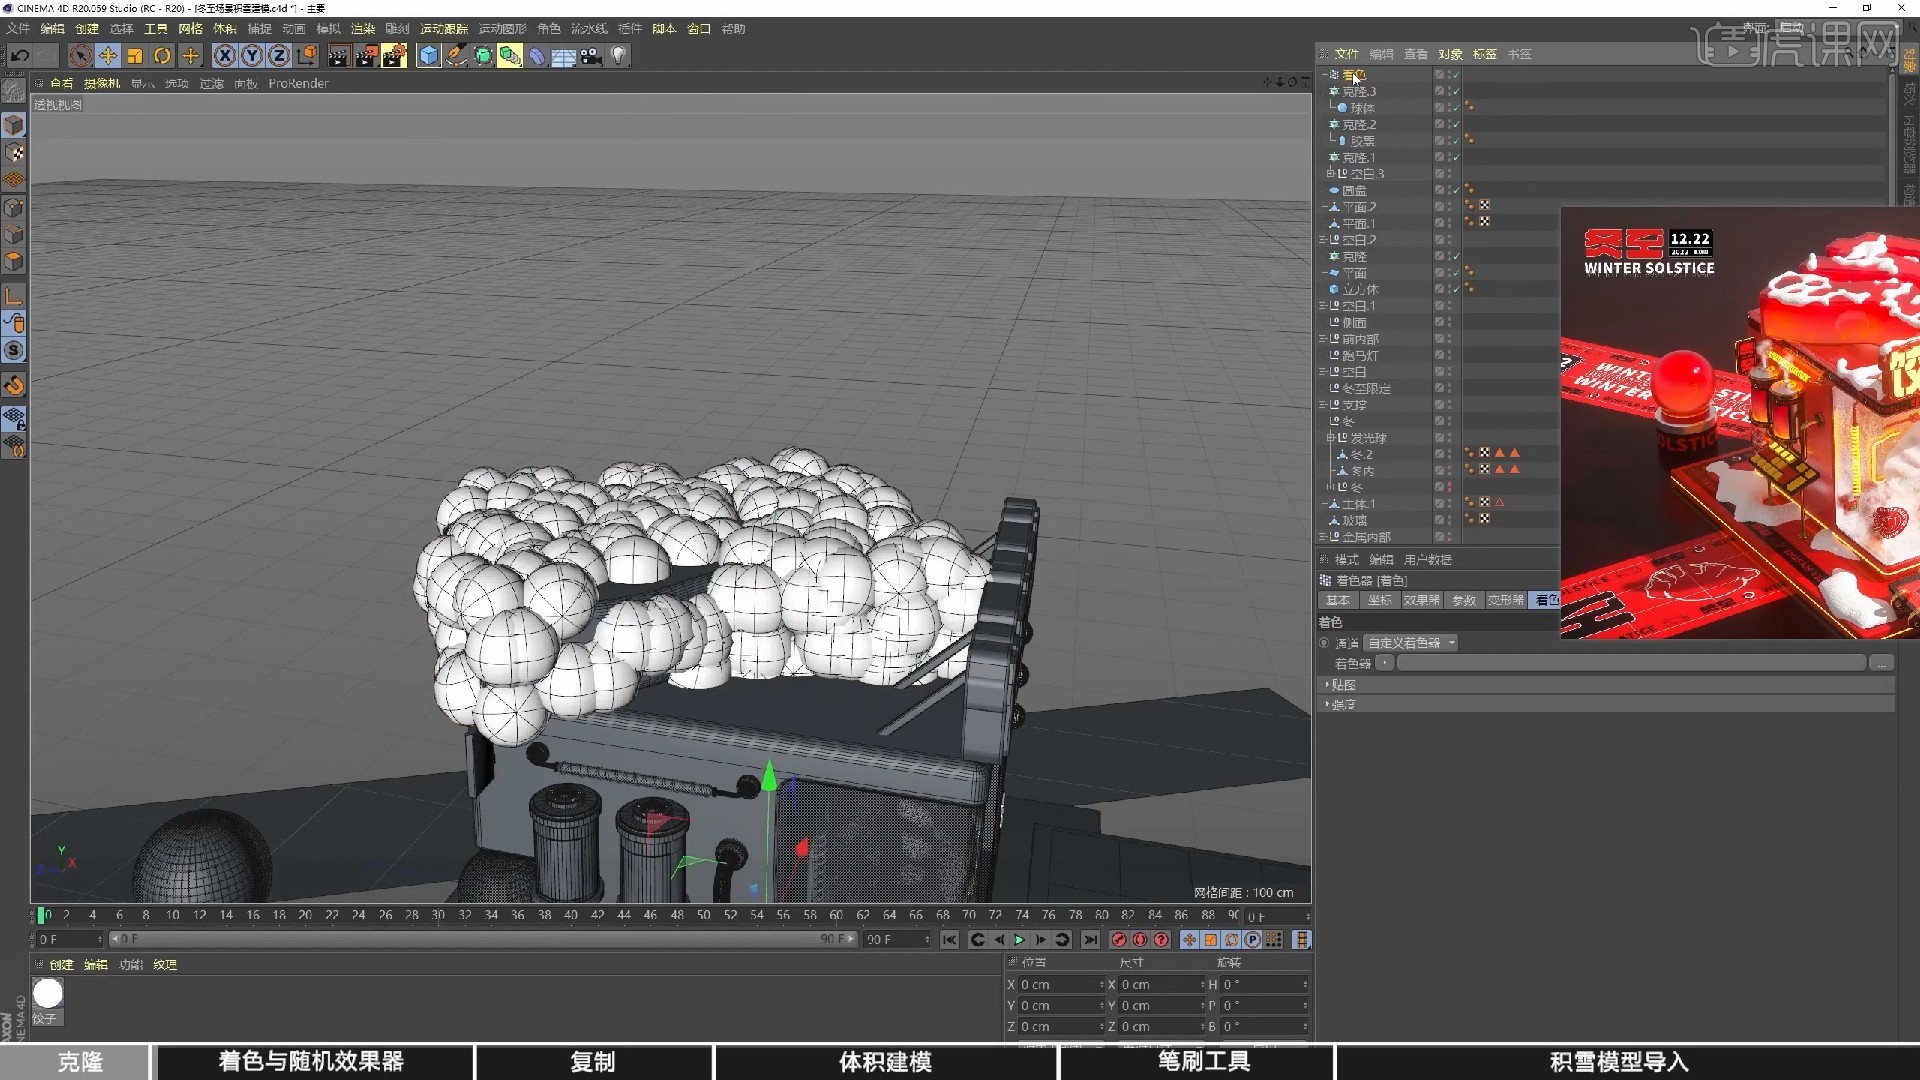Image resolution: width=1920 pixels, height=1080 pixels.
Task: Switch to the 参数 attribute tab
Action: (x=1464, y=600)
